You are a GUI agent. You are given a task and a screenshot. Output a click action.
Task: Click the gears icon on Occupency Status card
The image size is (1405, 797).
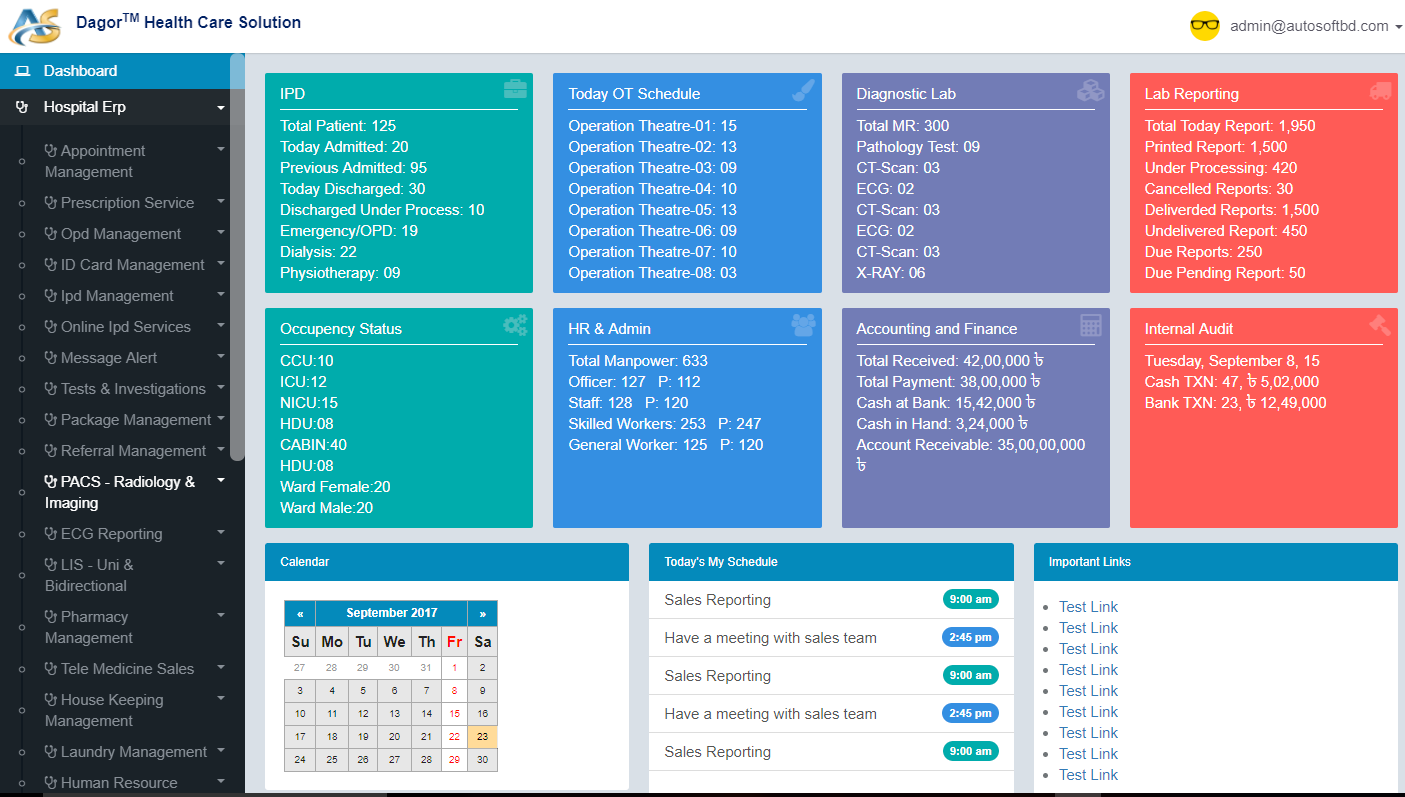coord(515,325)
